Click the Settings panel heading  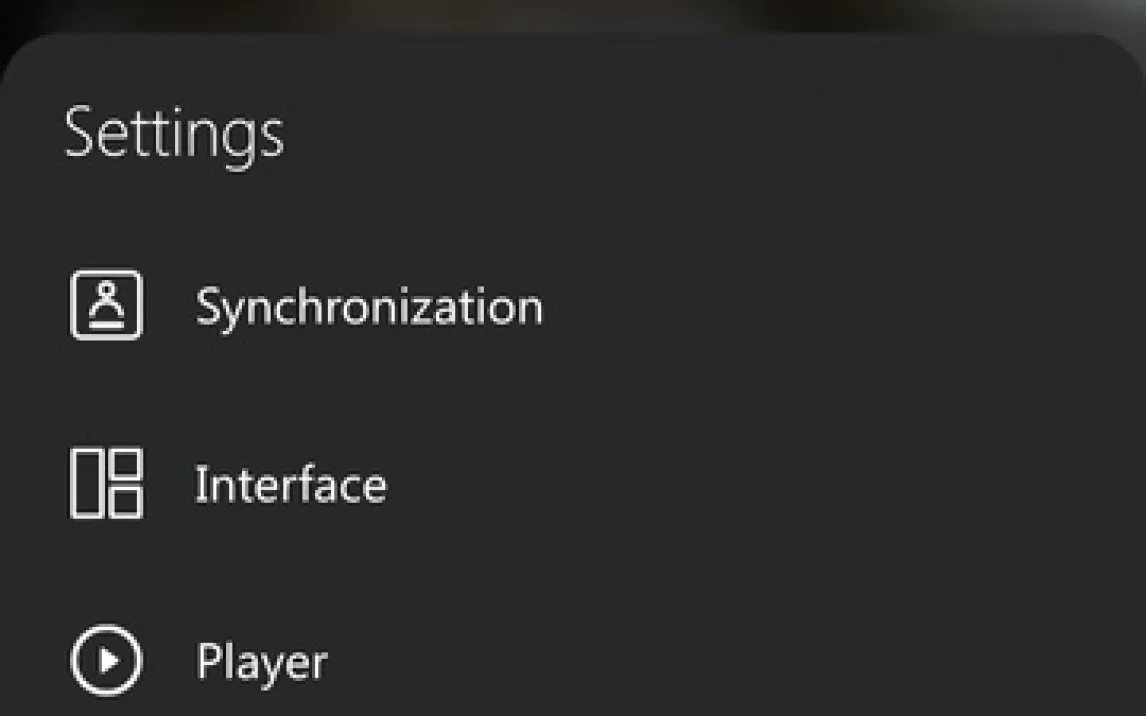click(x=174, y=133)
